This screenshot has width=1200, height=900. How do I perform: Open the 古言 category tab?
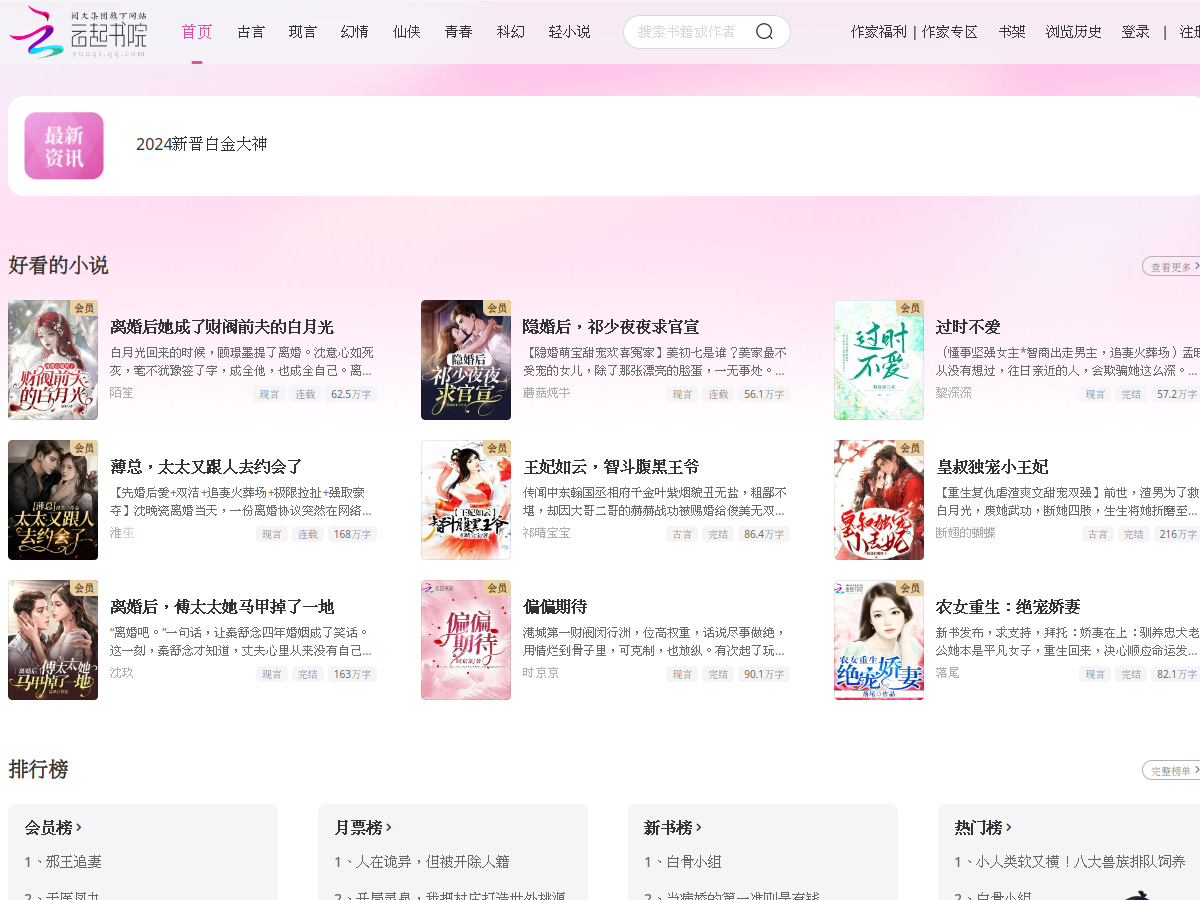251,32
